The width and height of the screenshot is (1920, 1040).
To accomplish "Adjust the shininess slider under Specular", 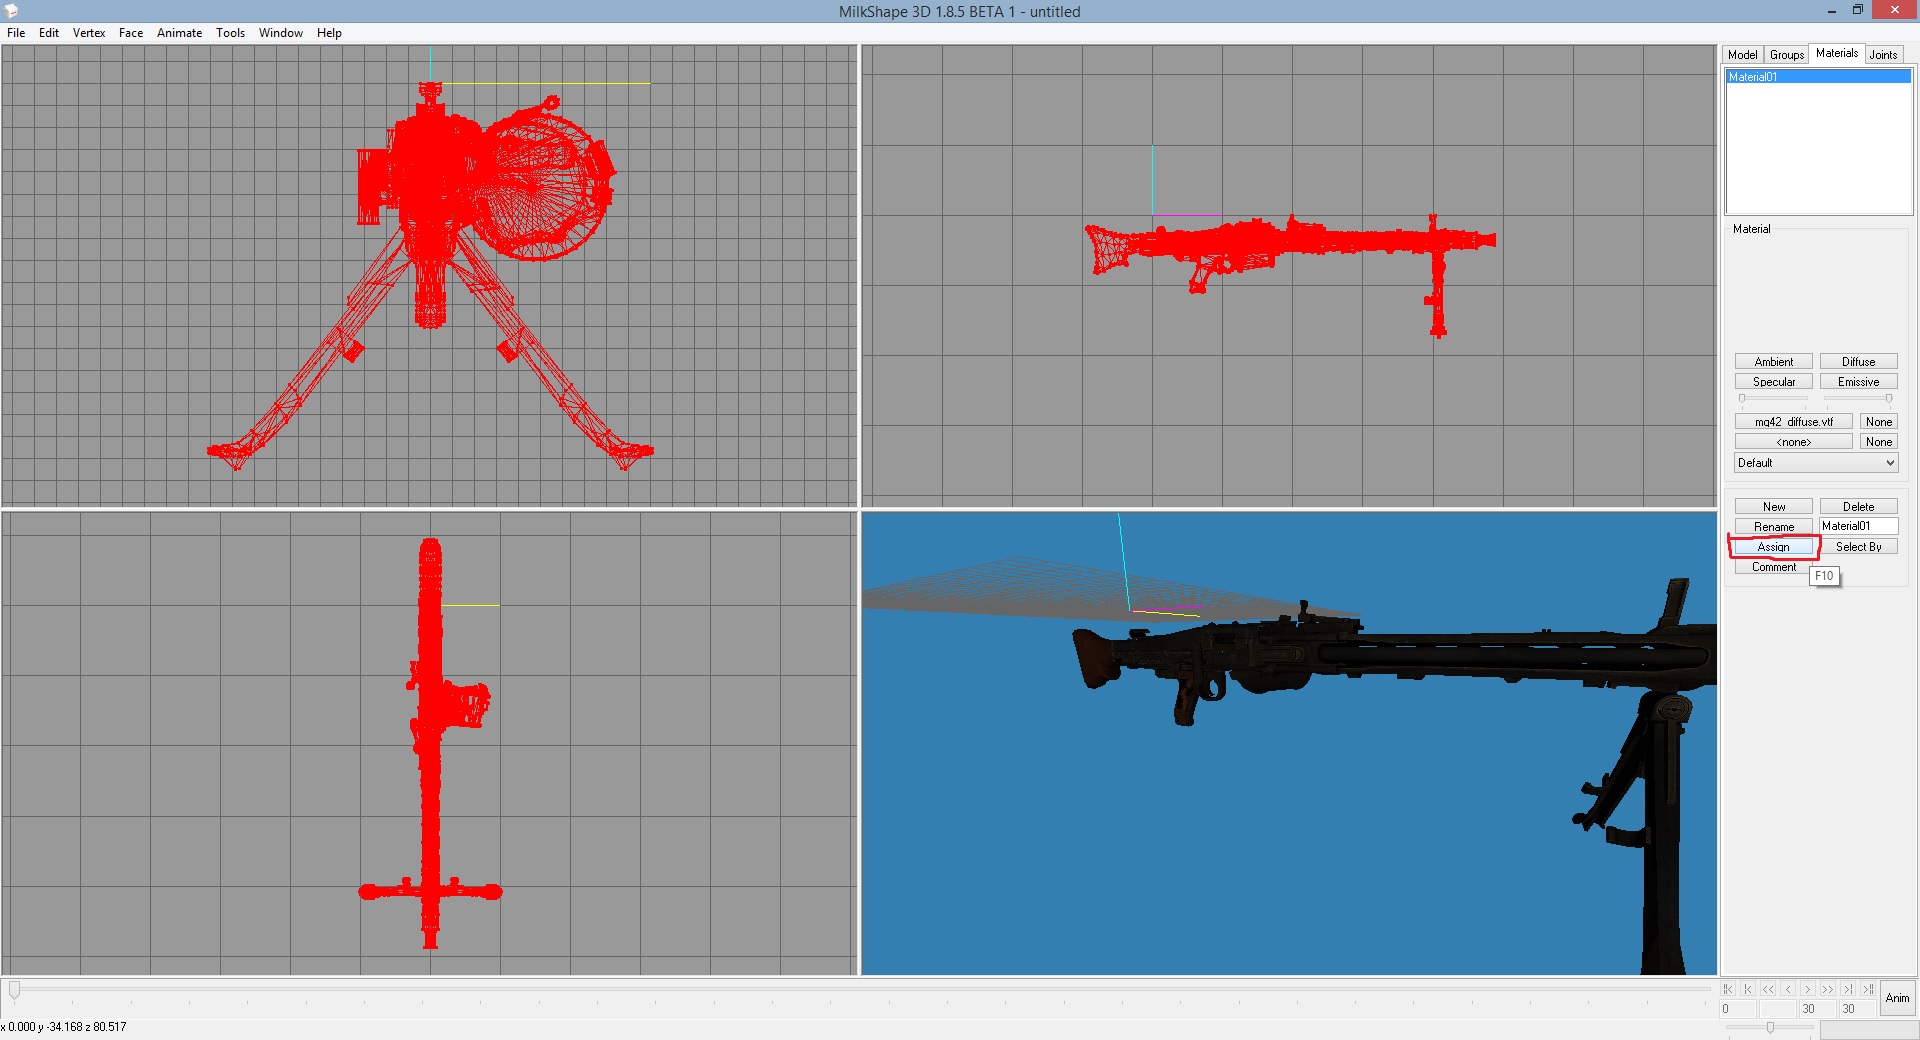I will point(1774,398).
